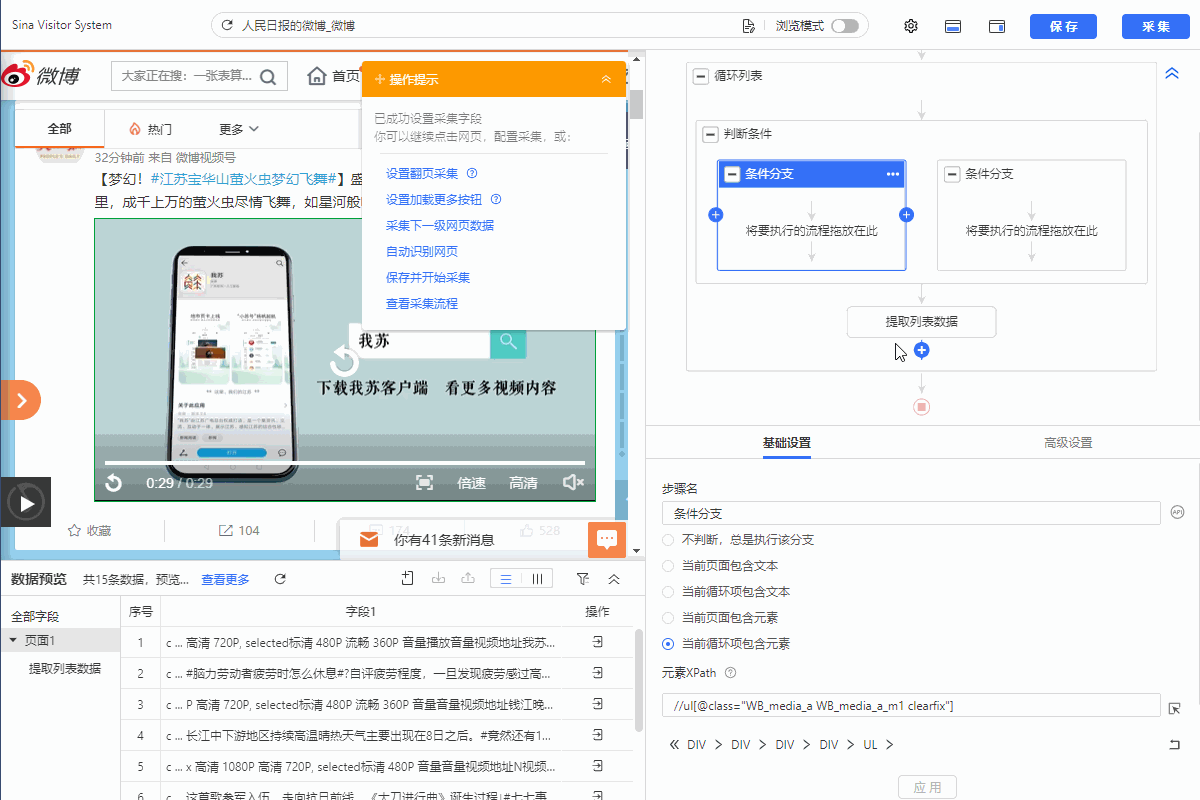Click 查看更多 in the data preview header

tap(225, 579)
